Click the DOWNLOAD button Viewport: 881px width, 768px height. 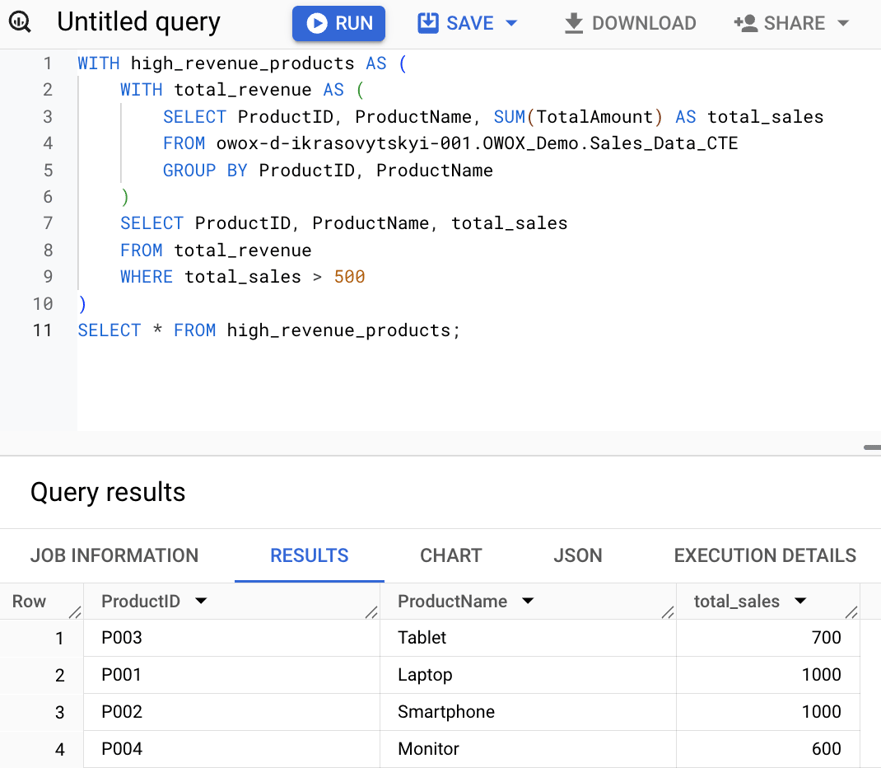630,23
